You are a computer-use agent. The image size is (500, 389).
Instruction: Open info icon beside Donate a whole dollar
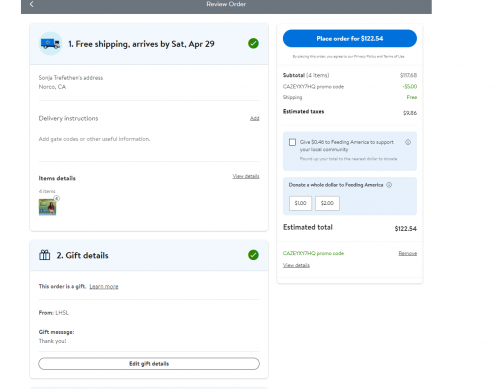click(389, 185)
